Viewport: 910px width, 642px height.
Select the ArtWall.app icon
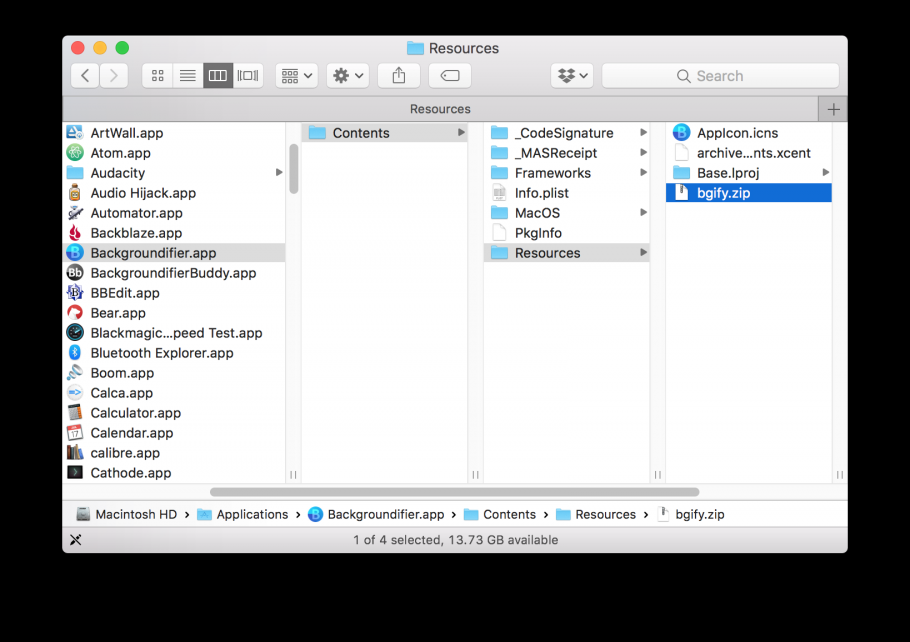click(x=75, y=132)
